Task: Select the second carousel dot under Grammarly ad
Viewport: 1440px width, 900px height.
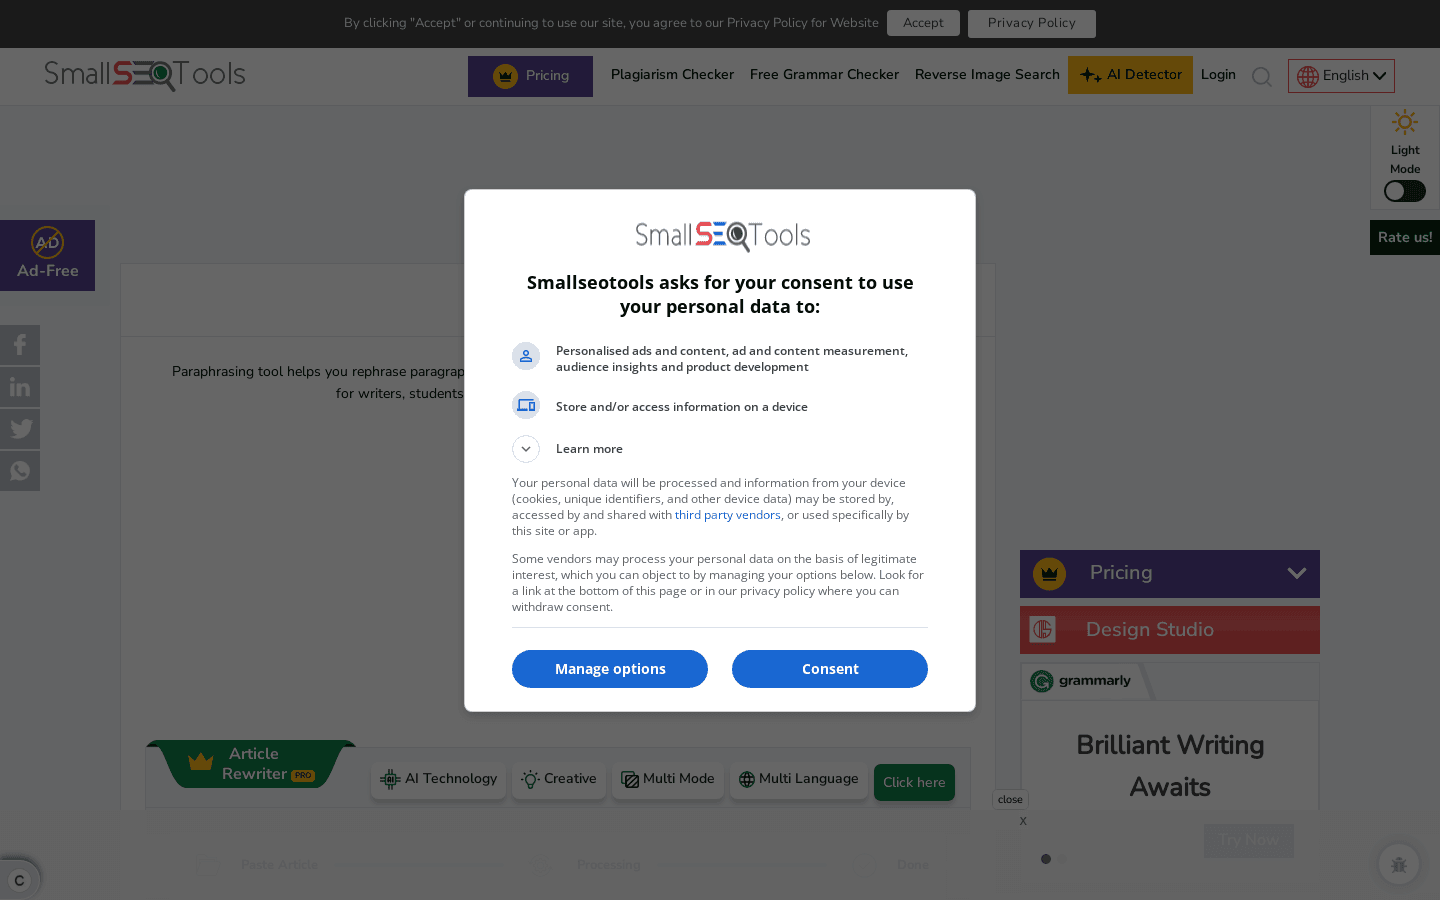Action: click(1062, 859)
